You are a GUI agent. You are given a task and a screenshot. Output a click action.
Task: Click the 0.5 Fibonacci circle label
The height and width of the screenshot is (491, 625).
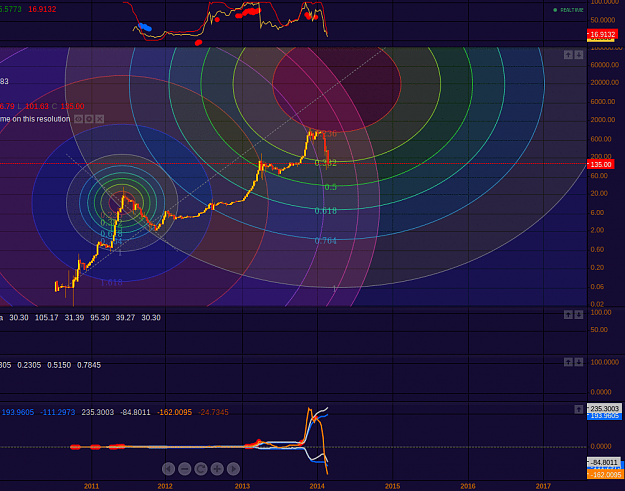[330, 187]
